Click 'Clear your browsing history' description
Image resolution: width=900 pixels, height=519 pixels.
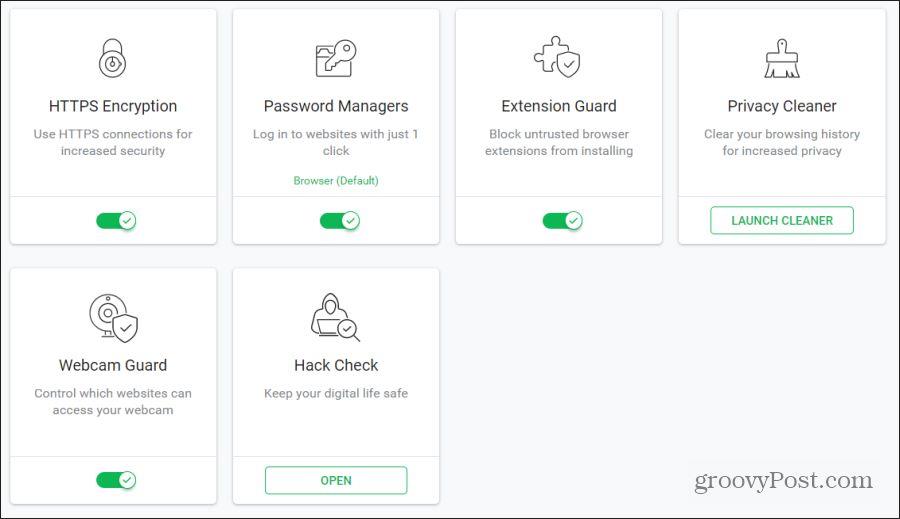coord(782,142)
